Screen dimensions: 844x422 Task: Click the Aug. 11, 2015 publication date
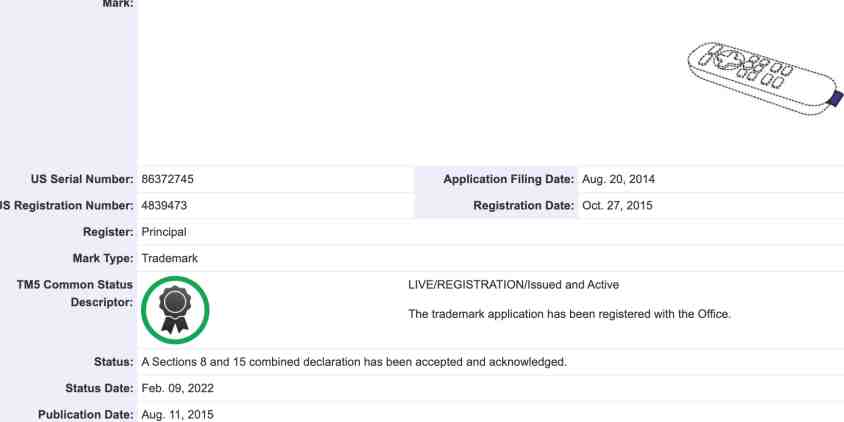(178, 414)
